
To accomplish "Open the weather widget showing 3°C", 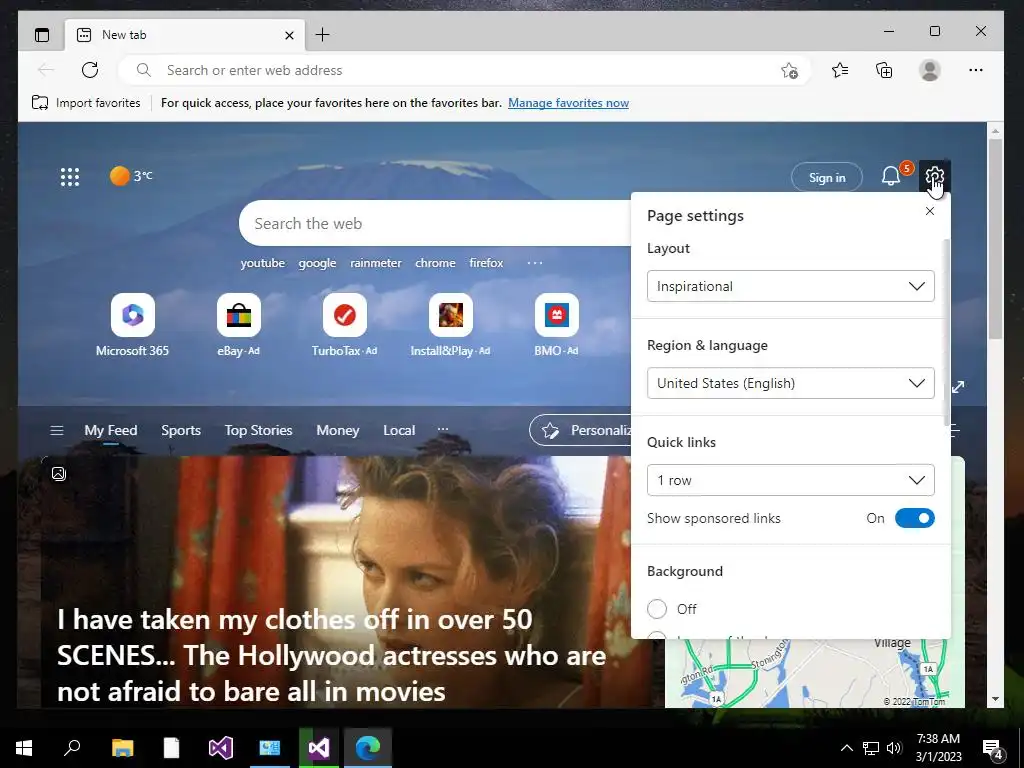I will pos(131,176).
